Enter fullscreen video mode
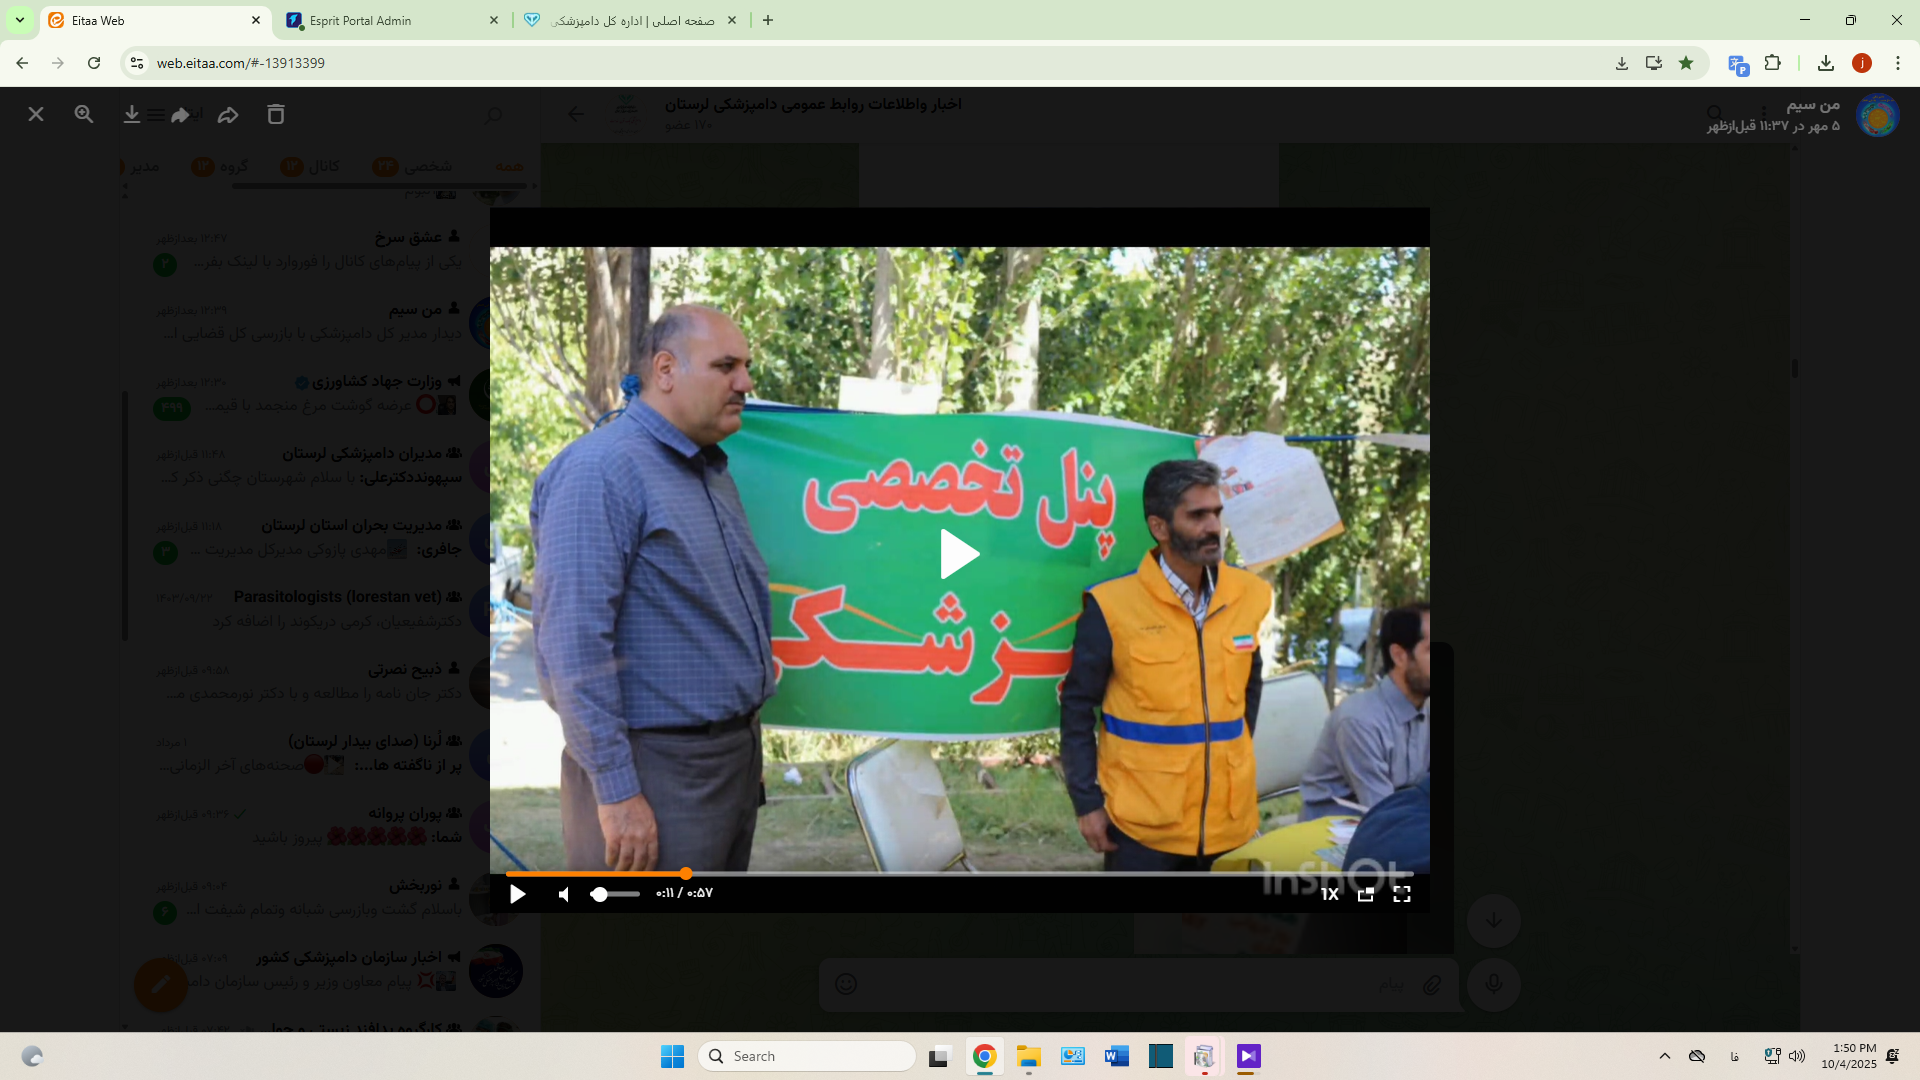 click(x=1402, y=894)
